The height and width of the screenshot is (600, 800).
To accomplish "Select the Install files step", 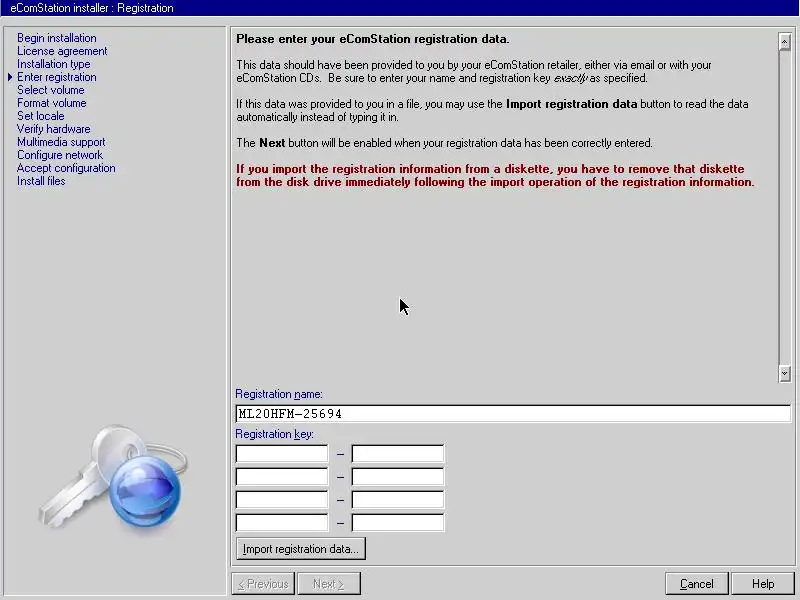I will point(41,181).
